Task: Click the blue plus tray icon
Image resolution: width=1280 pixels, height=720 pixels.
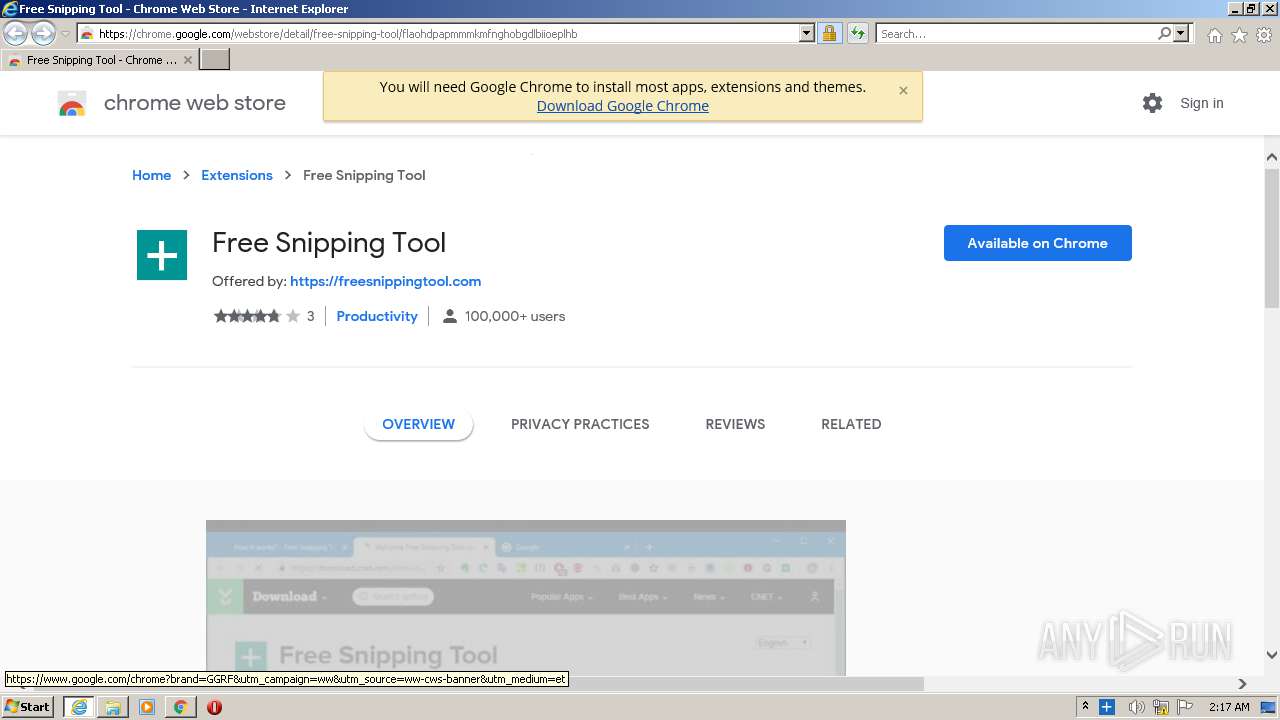Action: pyautogui.click(x=1107, y=707)
